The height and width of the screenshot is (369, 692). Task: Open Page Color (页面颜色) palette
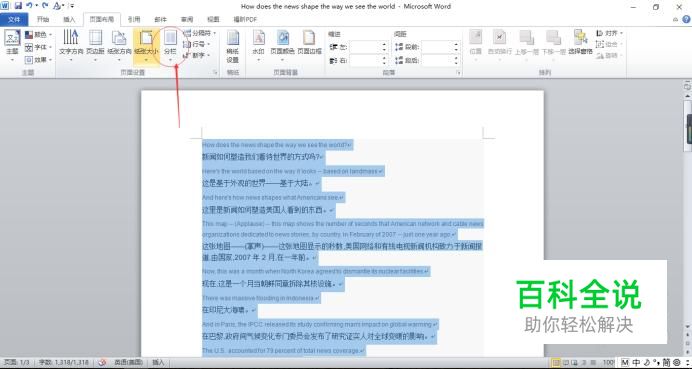point(282,46)
